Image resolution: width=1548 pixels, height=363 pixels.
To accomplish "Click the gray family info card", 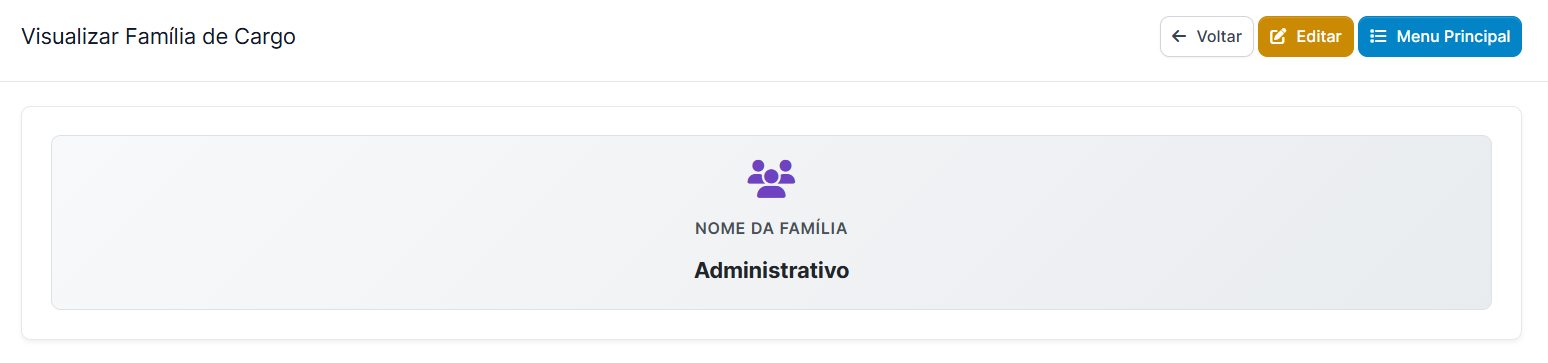I will coord(771,222).
